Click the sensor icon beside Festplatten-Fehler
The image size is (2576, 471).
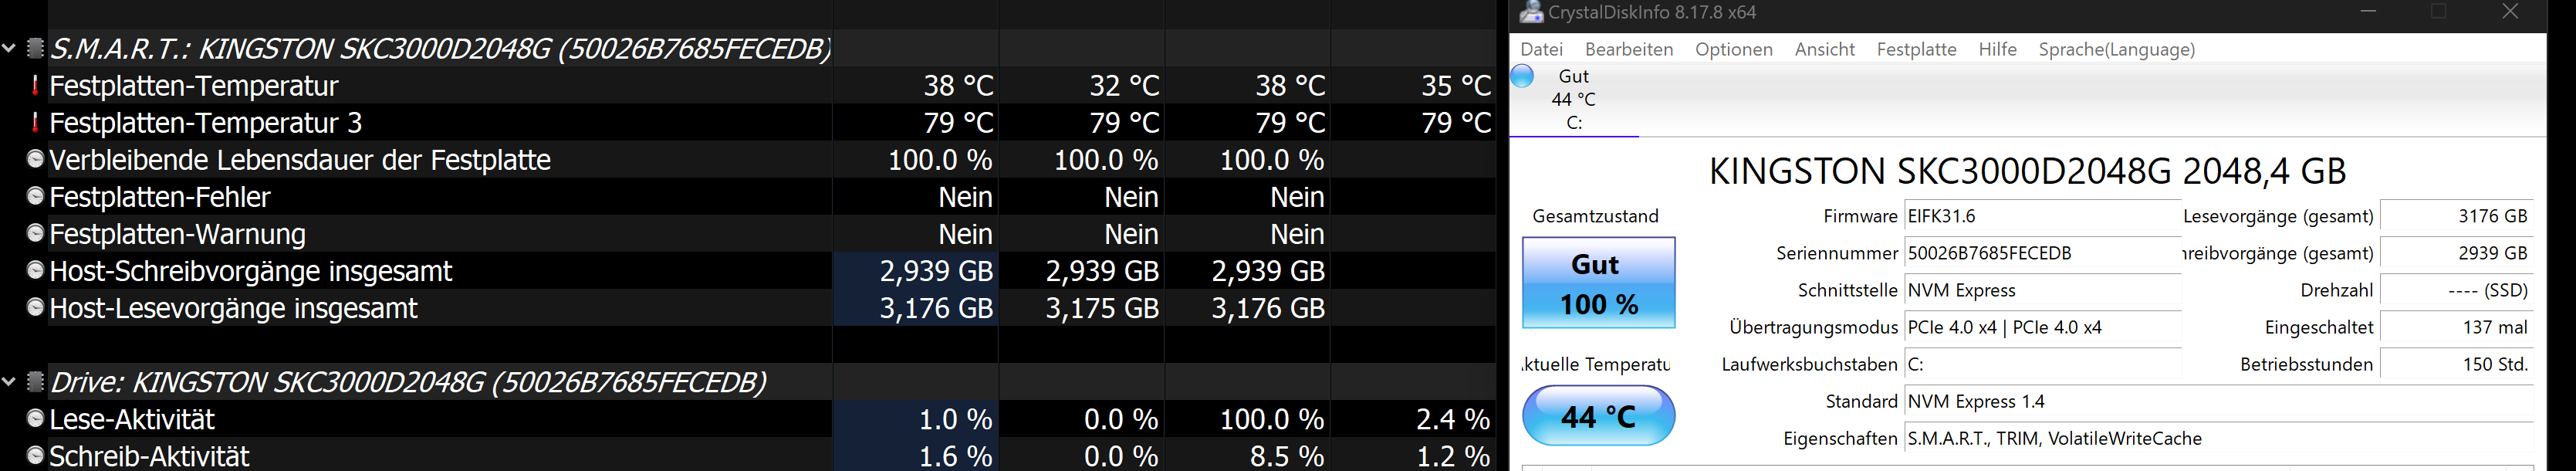35,197
